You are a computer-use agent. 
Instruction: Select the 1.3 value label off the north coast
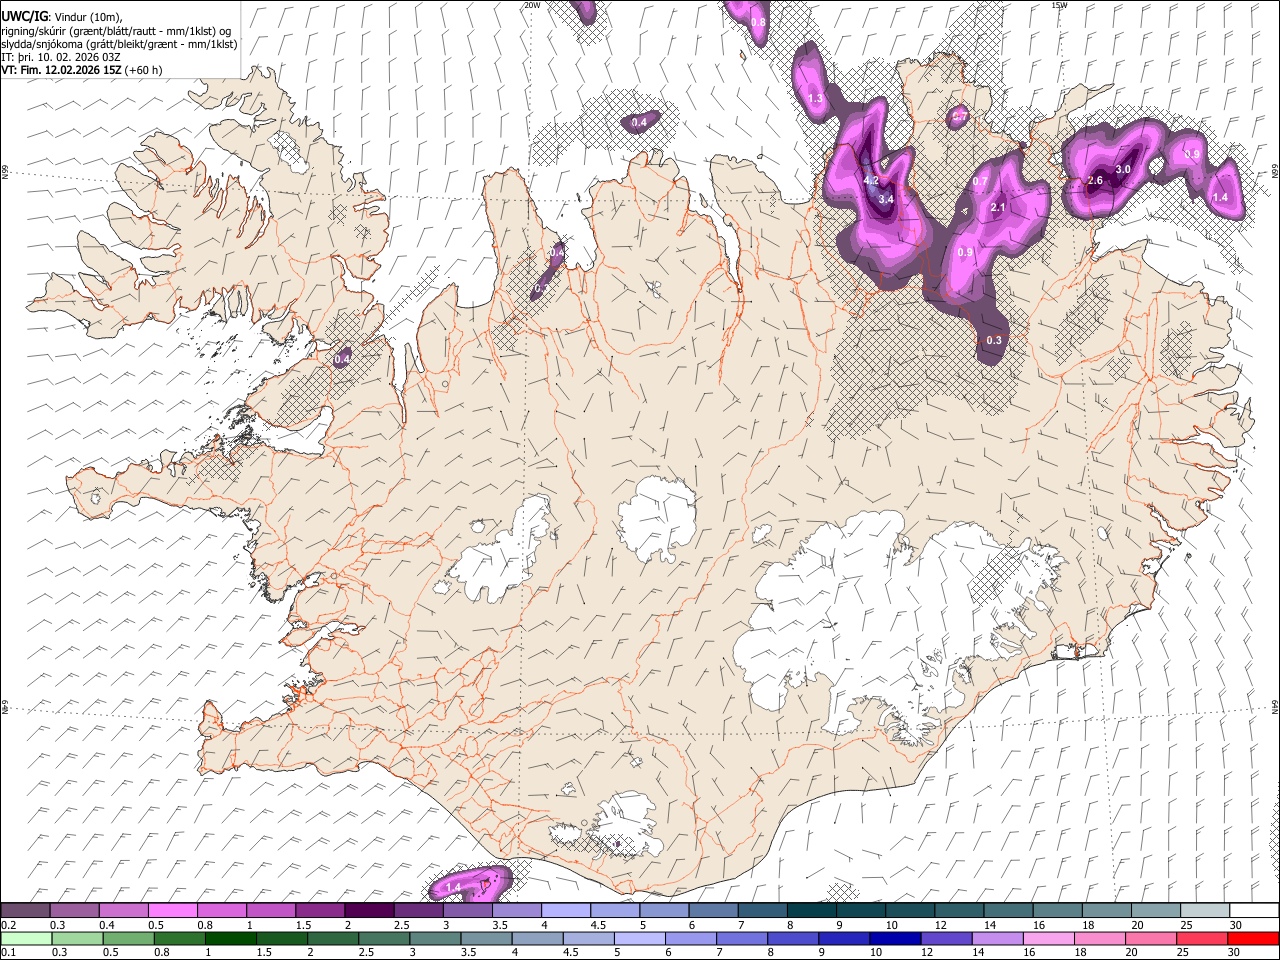[815, 98]
